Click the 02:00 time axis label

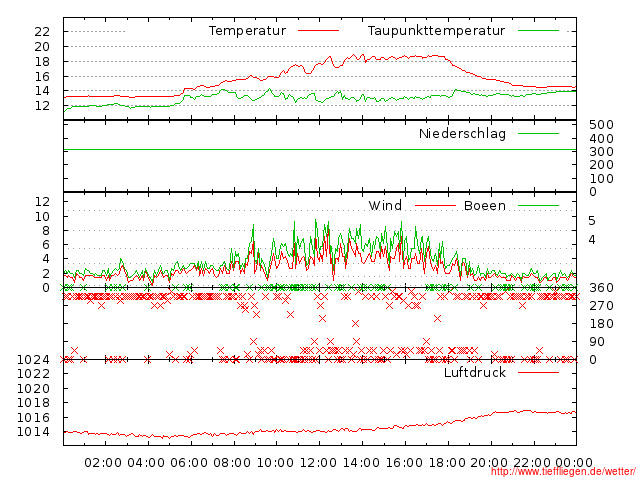103,463
